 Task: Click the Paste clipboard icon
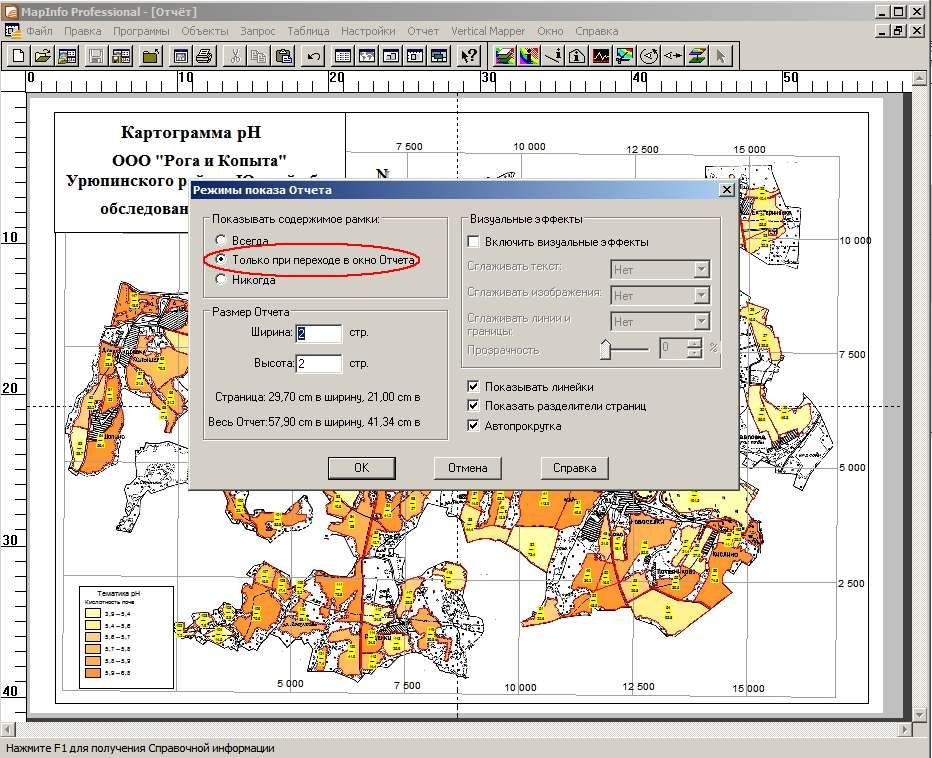tap(285, 56)
